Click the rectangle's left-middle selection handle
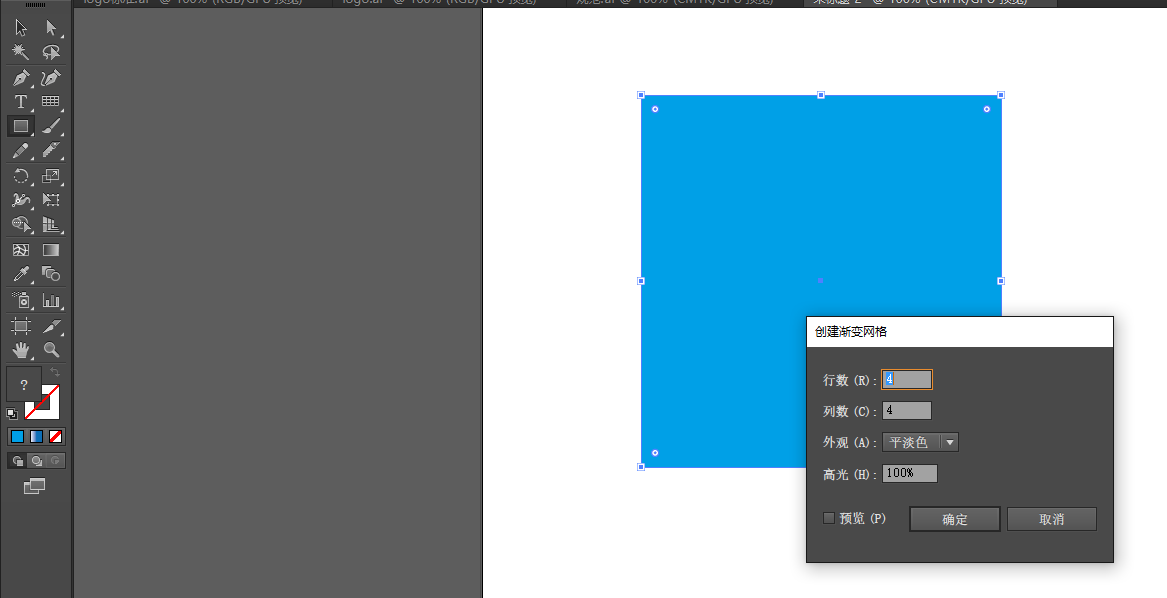1167x598 pixels. (x=641, y=281)
